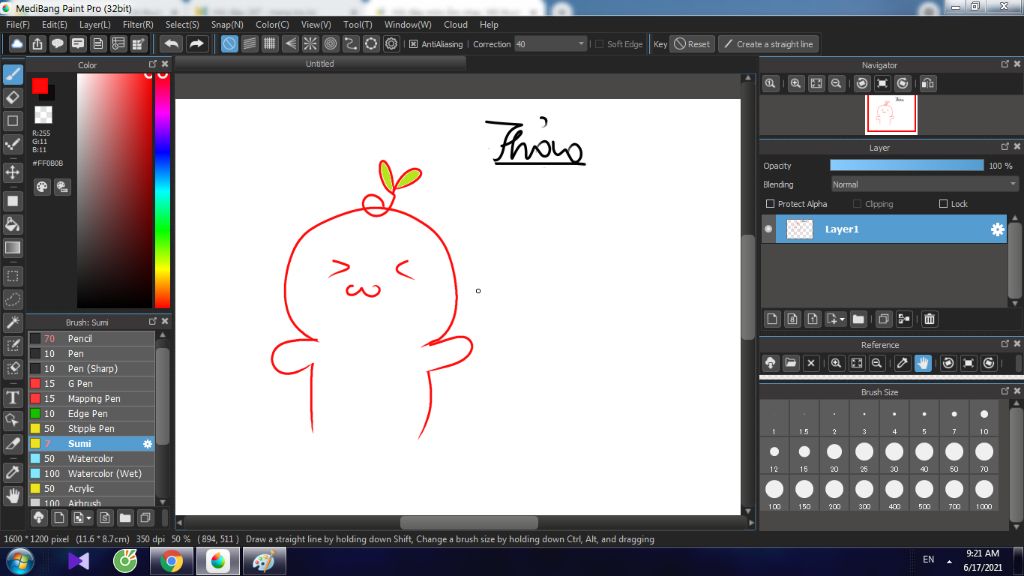Toggle the Soft Edge checkbox

(x=600, y=44)
